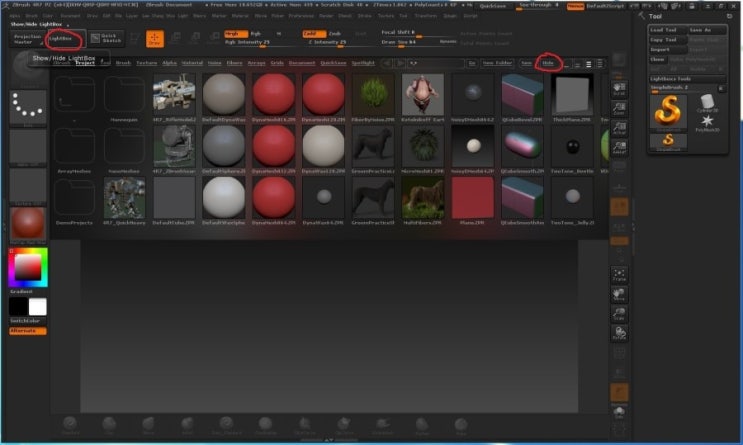The height and width of the screenshot is (445, 743).
Task: Click the AAHalf icon on right shelf
Action: (619, 148)
